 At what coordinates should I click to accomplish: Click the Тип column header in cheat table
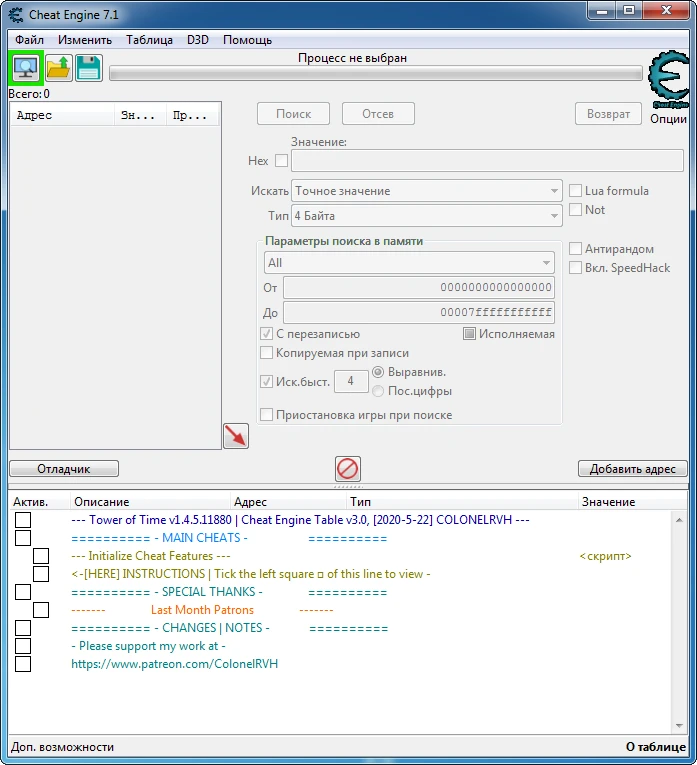point(462,502)
